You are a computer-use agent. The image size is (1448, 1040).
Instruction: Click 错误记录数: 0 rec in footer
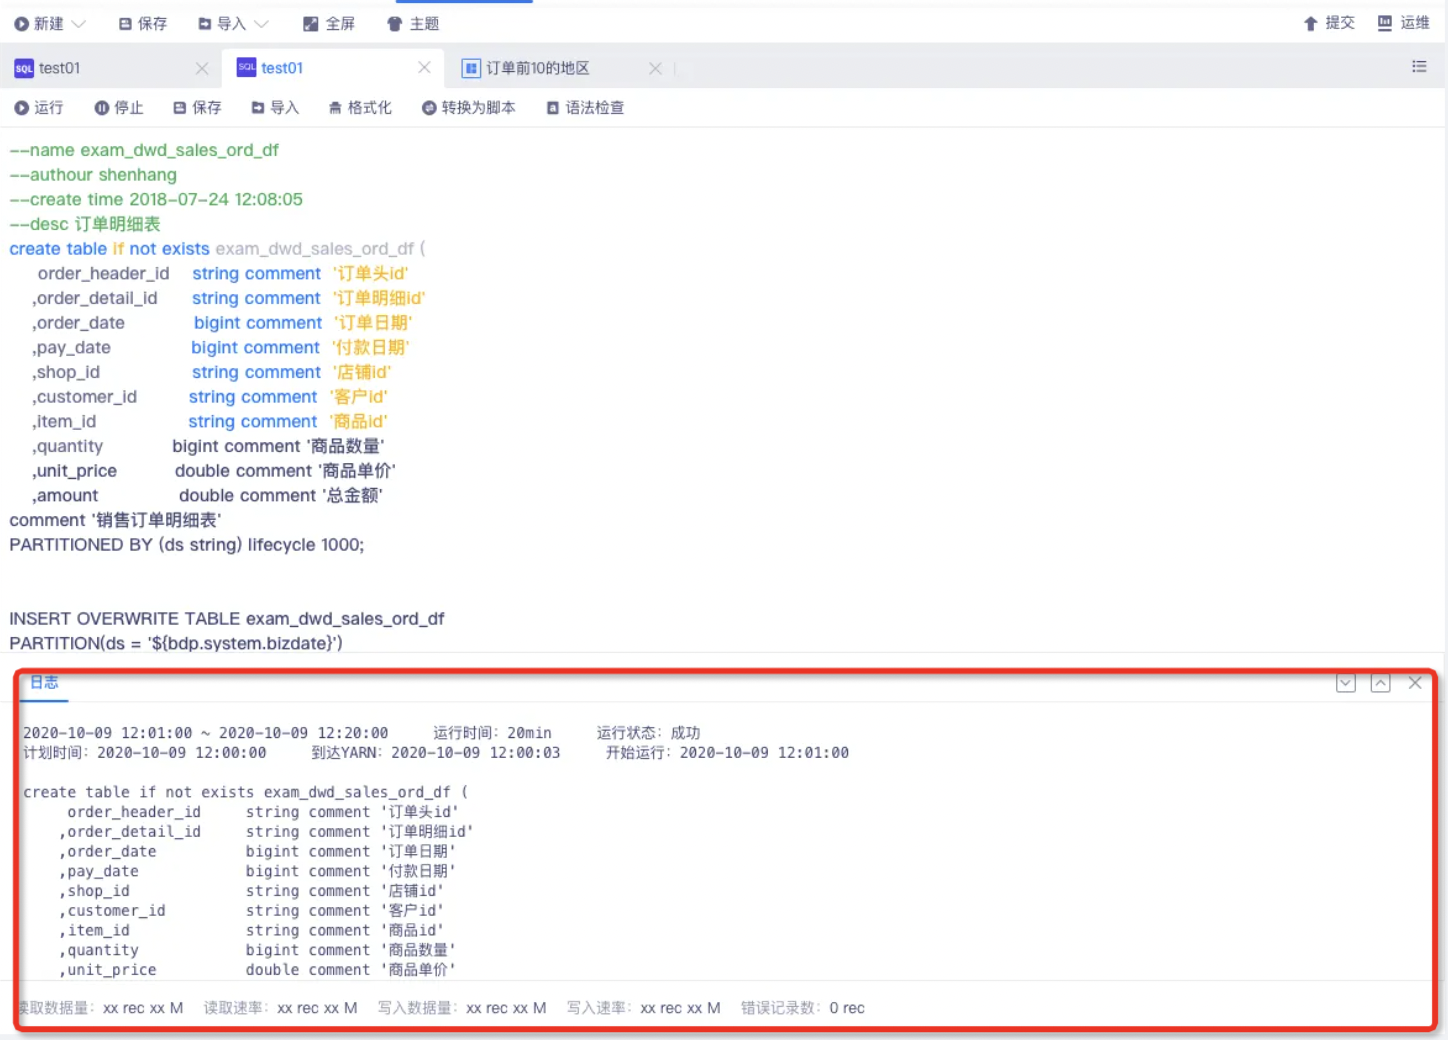(803, 1008)
